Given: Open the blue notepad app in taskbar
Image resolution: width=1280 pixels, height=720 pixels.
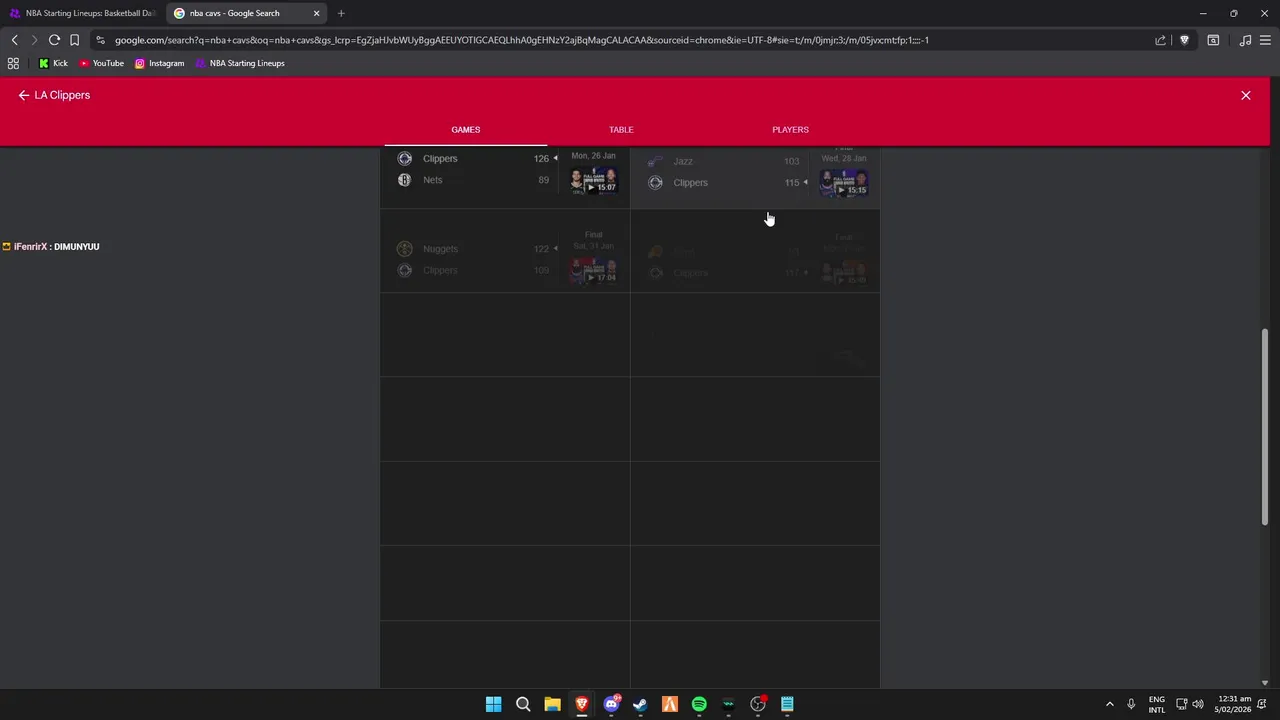Looking at the screenshot, I should [787, 704].
